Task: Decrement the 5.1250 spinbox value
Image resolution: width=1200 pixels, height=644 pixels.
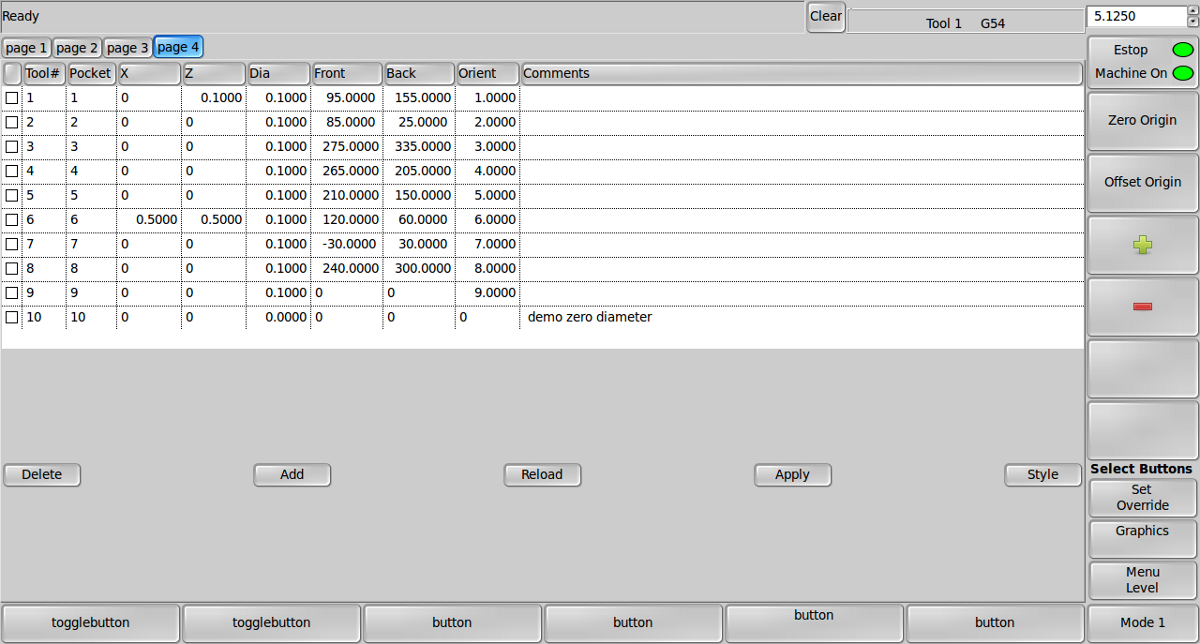Action: [x=1192, y=21]
